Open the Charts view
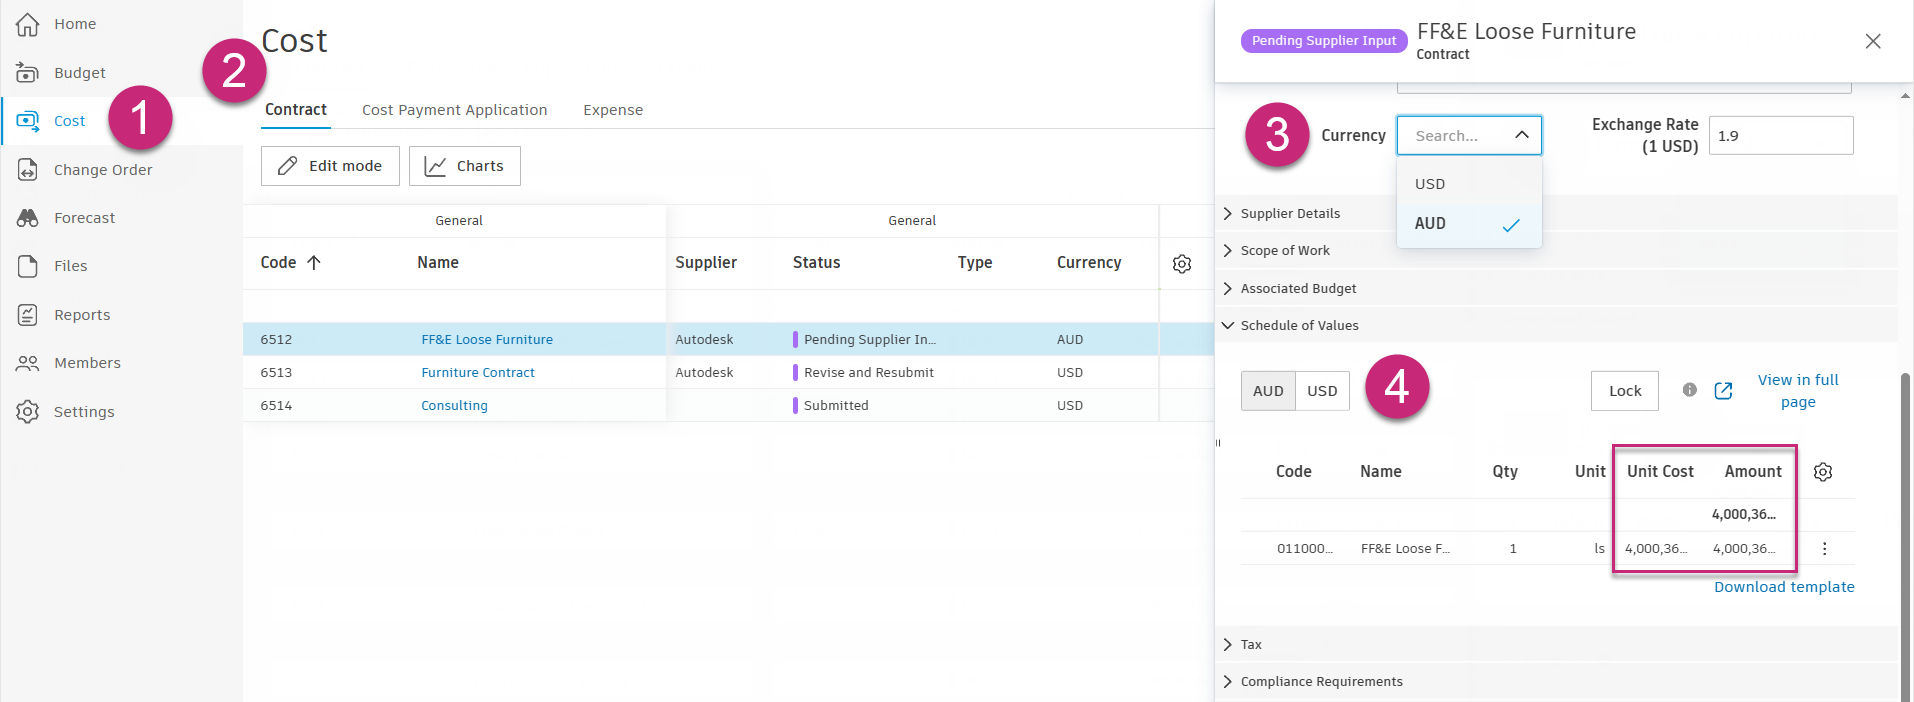Viewport: 1914px width, 702px height. [x=464, y=166]
